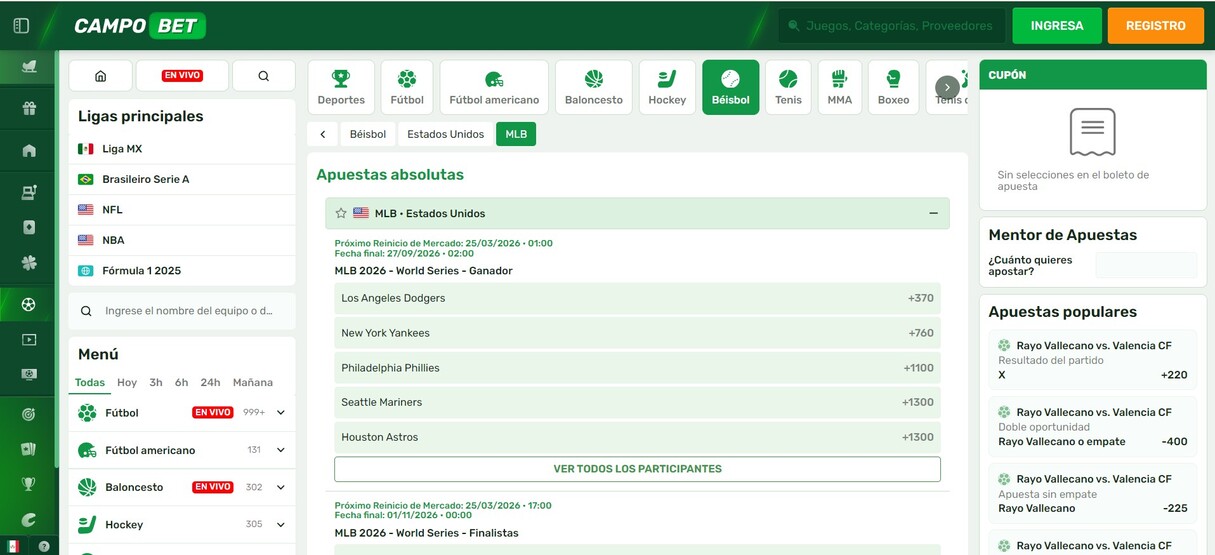Toggle the sidebar collapse icon
This screenshot has width=1215, height=555.
21,25
